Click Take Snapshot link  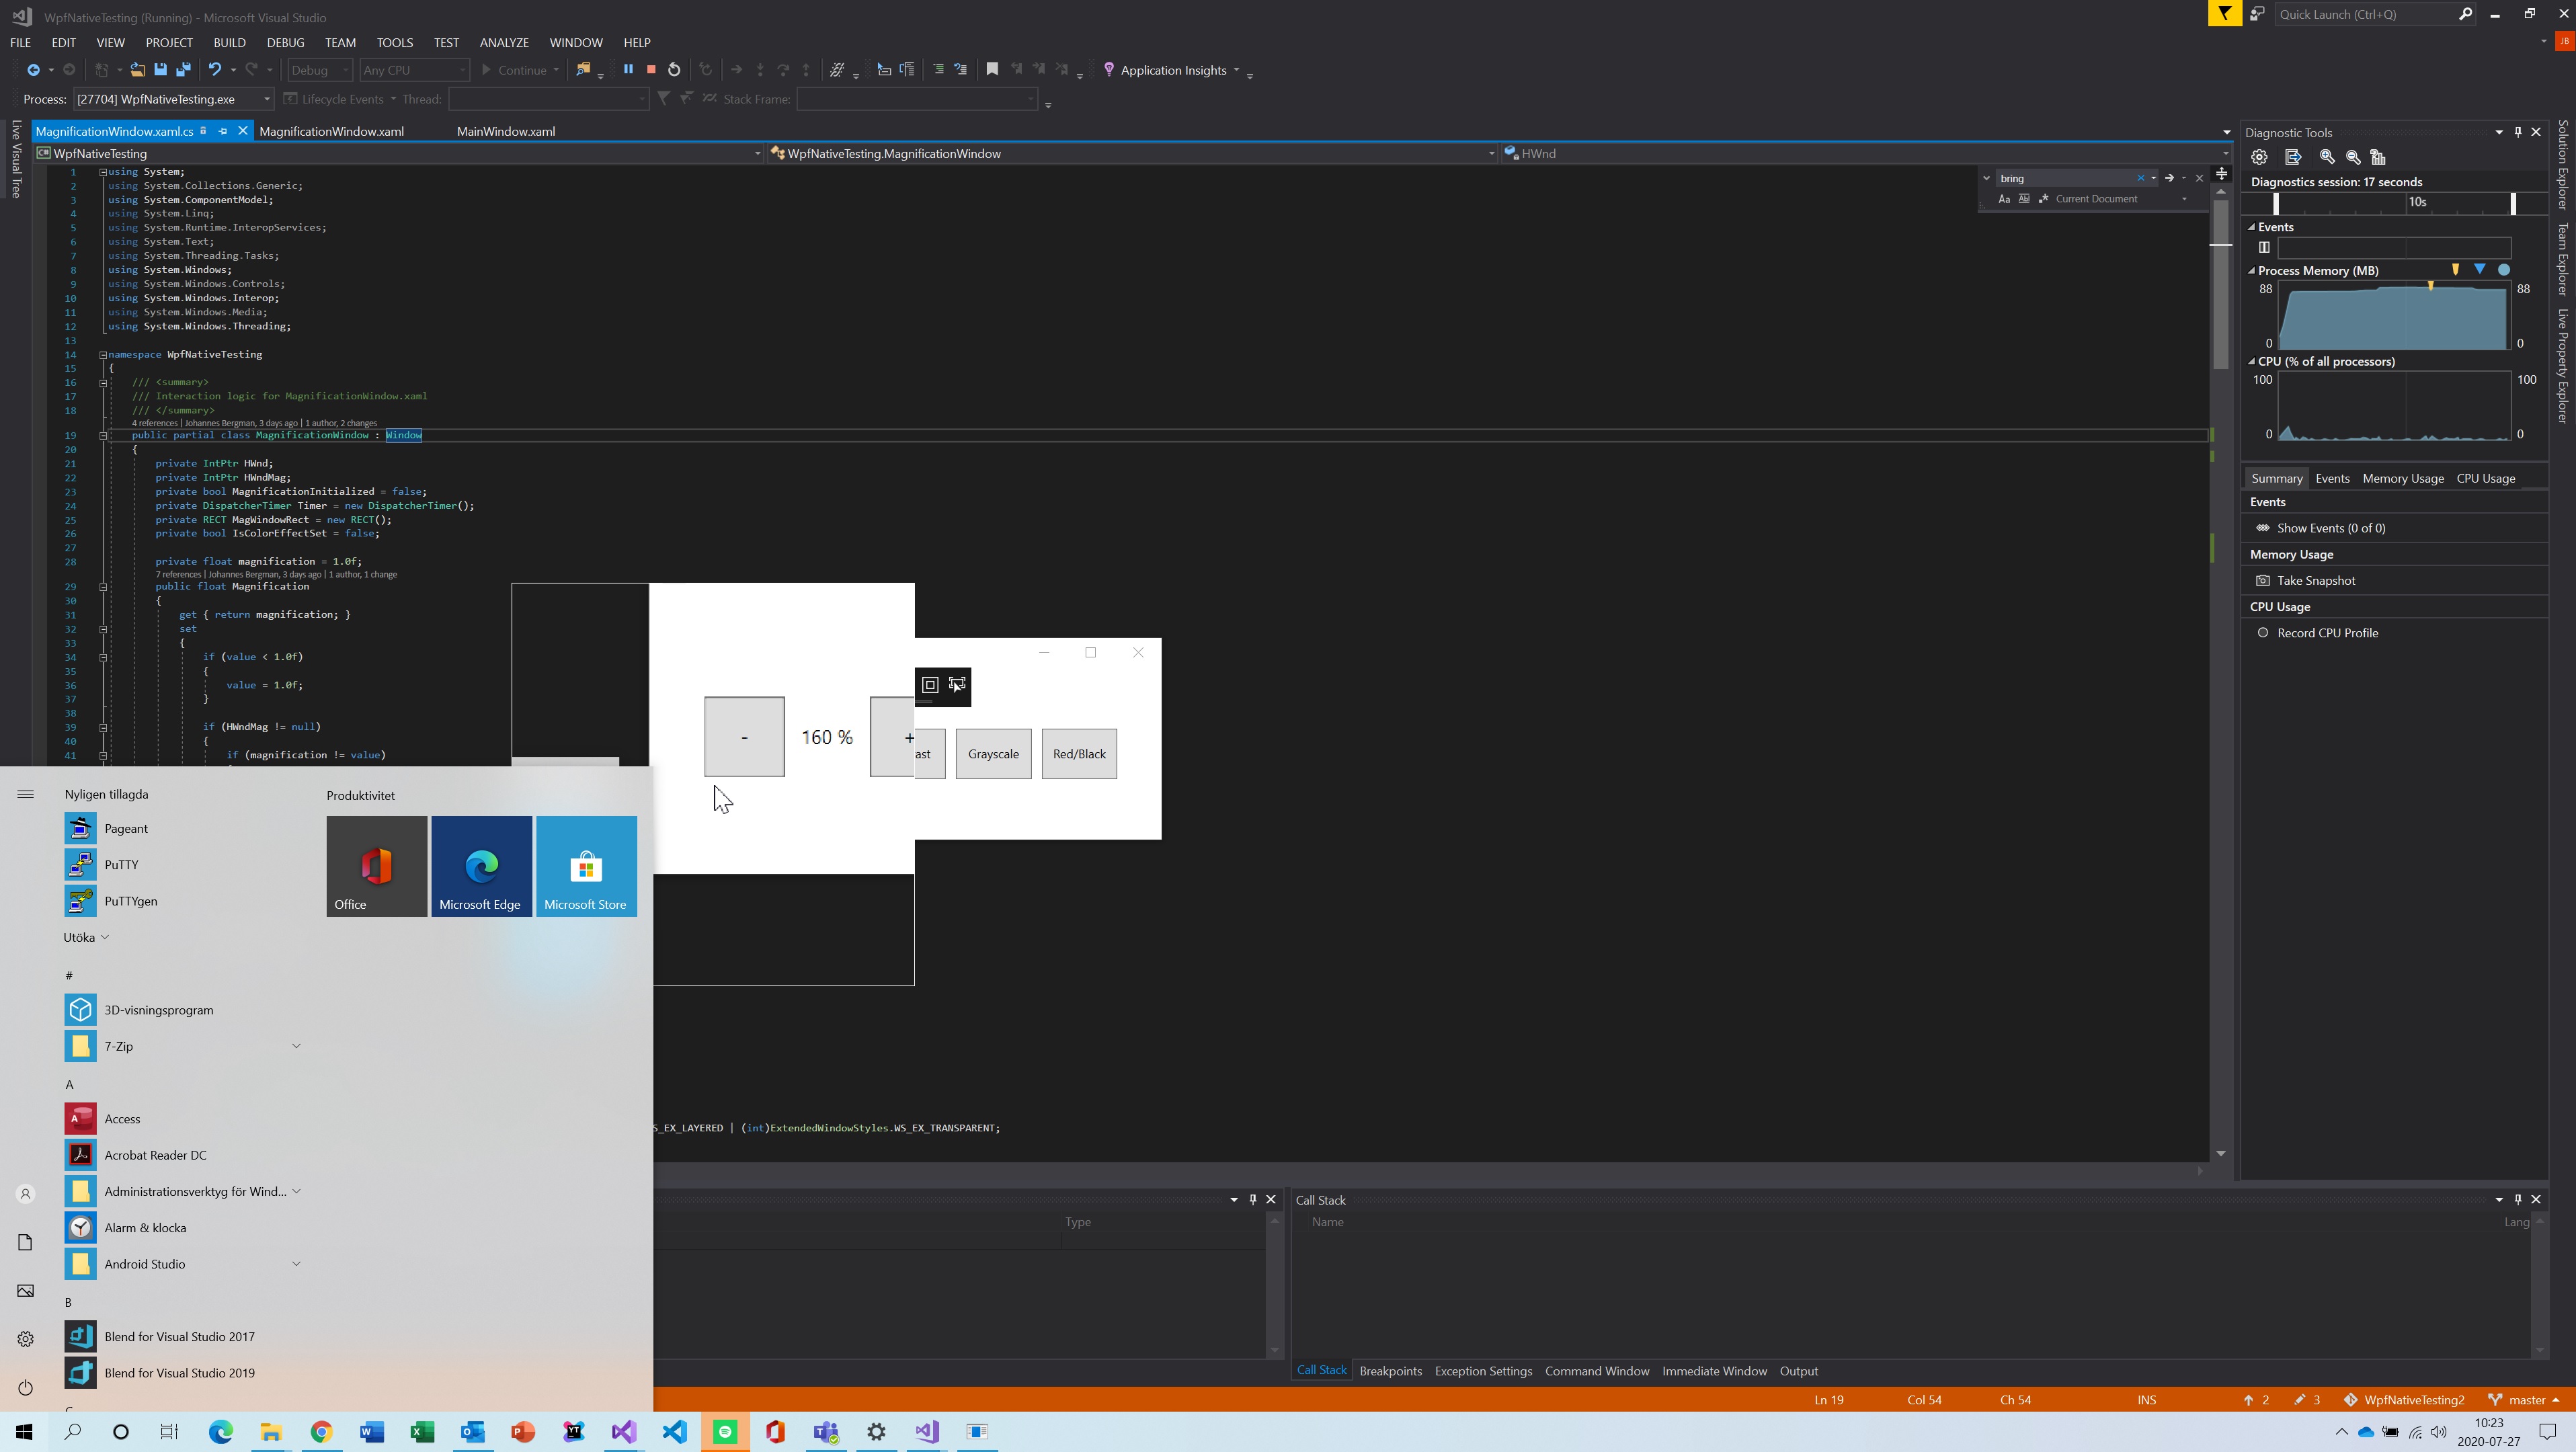coord(2315,581)
